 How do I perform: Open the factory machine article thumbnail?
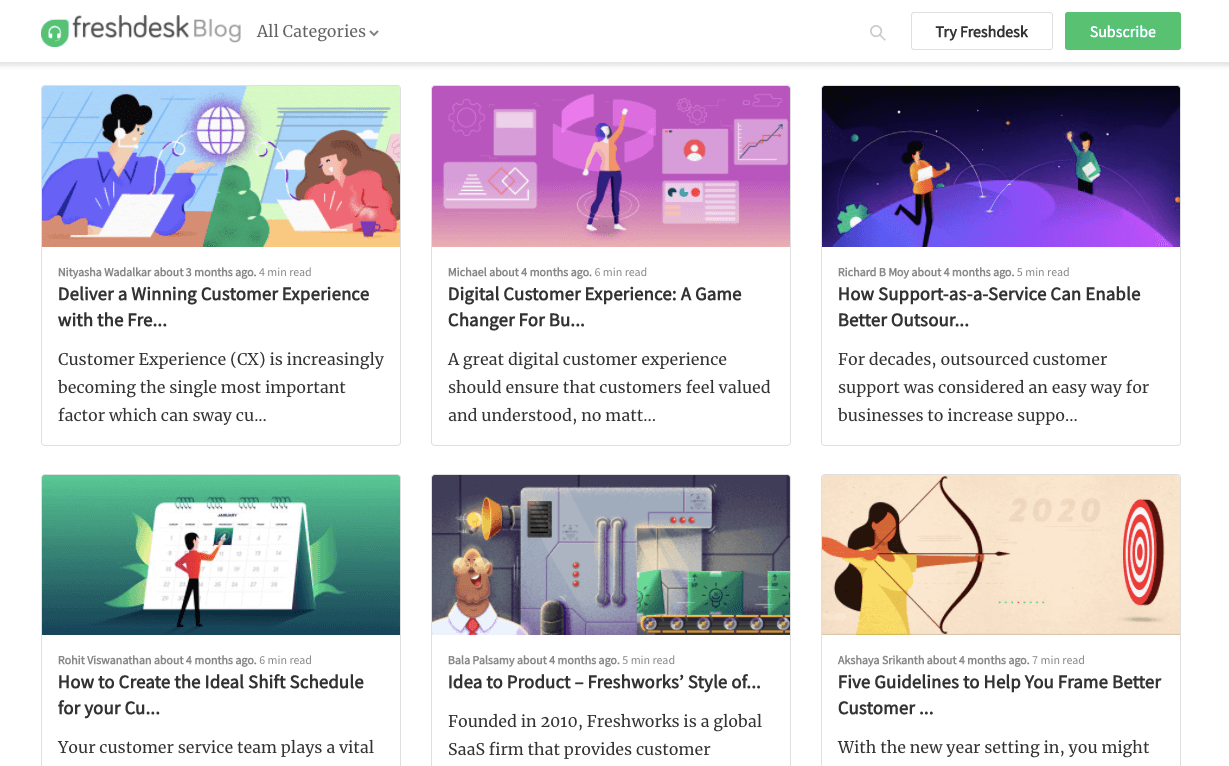pyautogui.click(x=611, y=555)
